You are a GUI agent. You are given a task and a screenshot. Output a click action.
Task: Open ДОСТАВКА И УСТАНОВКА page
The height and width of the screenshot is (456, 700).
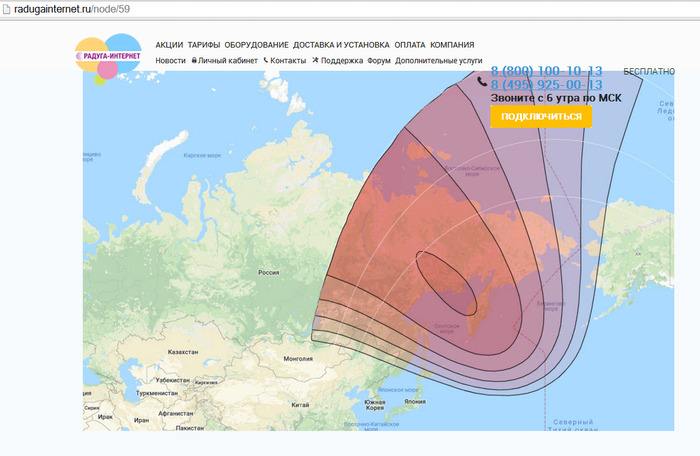pos(343,45)
